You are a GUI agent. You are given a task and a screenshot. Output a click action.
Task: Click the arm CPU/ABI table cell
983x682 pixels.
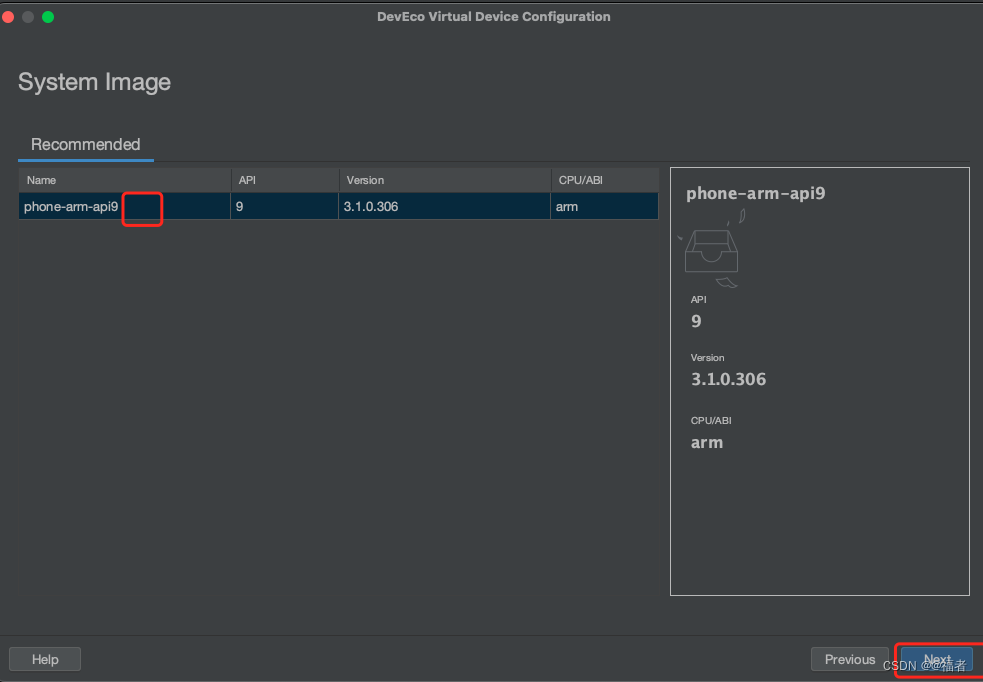(604, 206)
